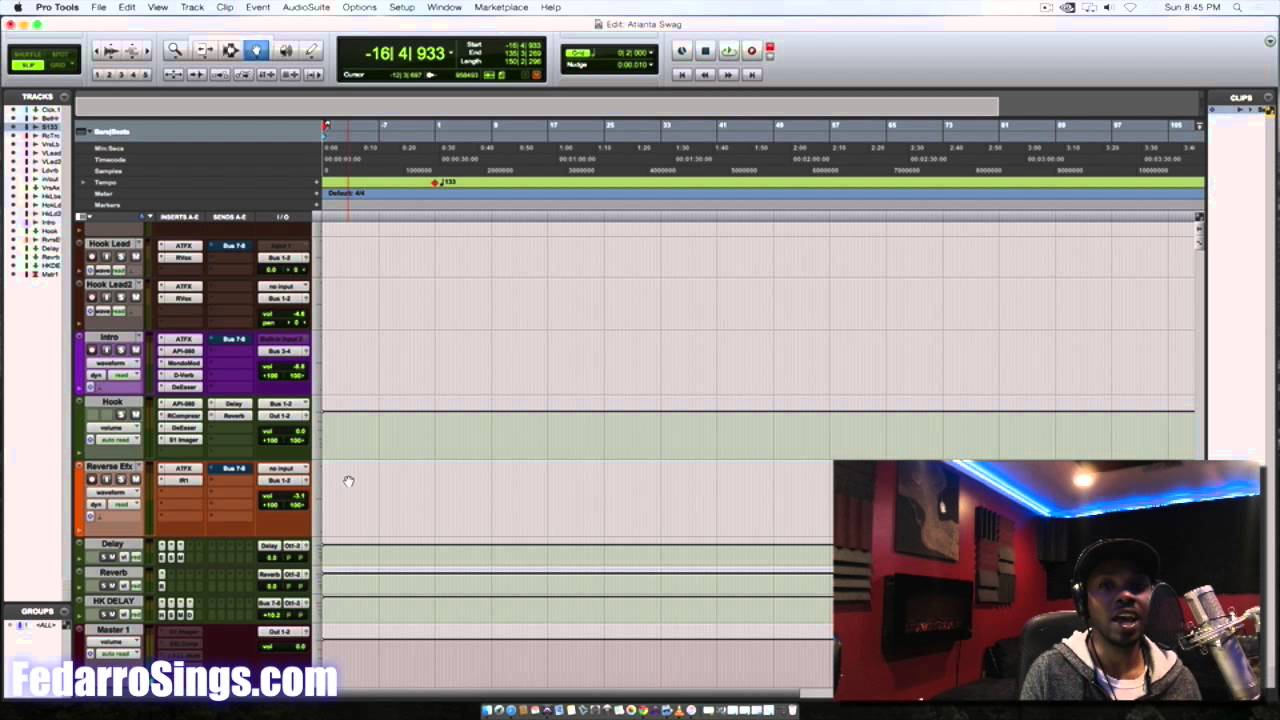Click the Play transport button

click(x=728, y=51)
